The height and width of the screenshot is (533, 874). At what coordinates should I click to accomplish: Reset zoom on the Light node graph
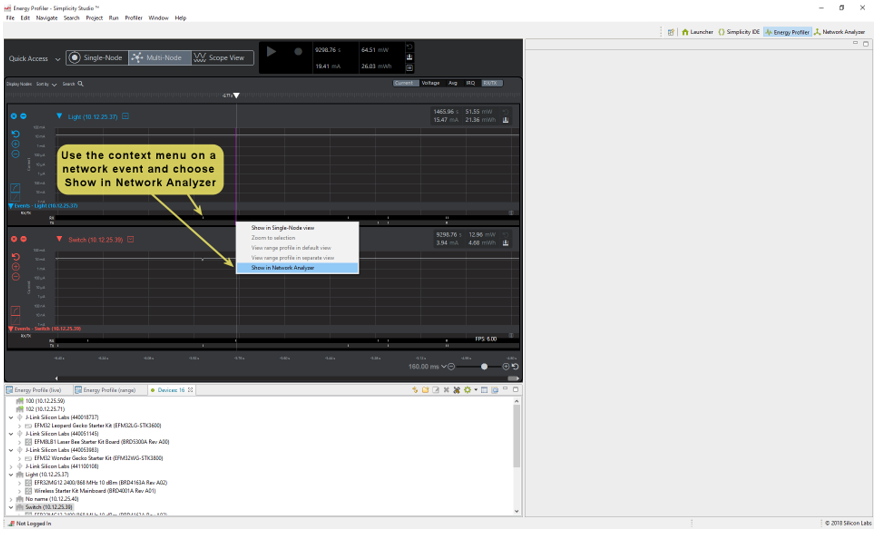tap(16, 134)
